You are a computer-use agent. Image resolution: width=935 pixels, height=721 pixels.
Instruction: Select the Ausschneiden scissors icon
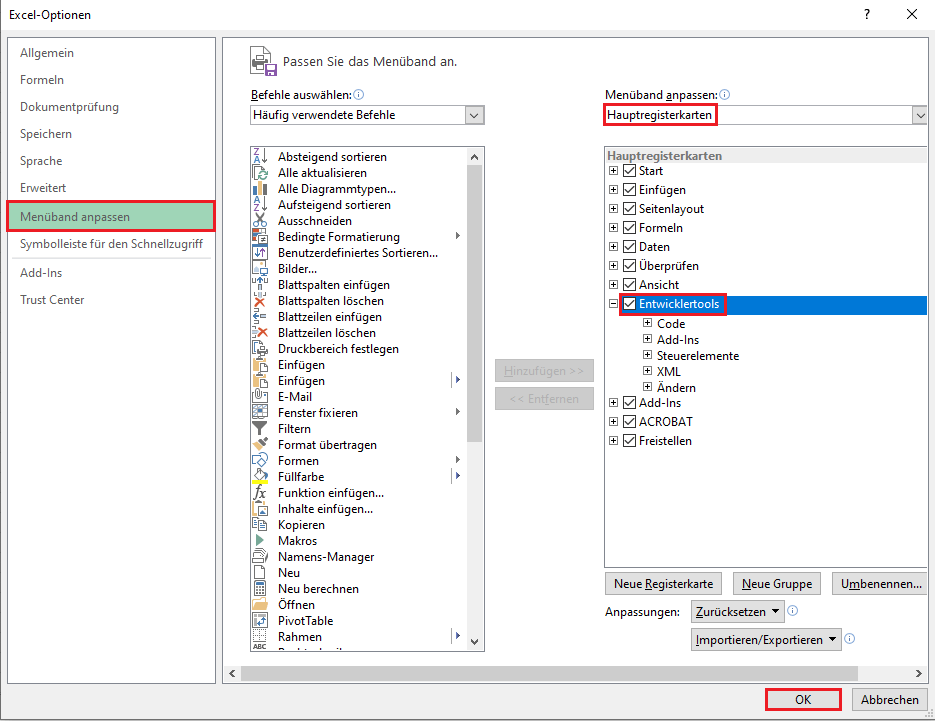[x=260, y=221]
